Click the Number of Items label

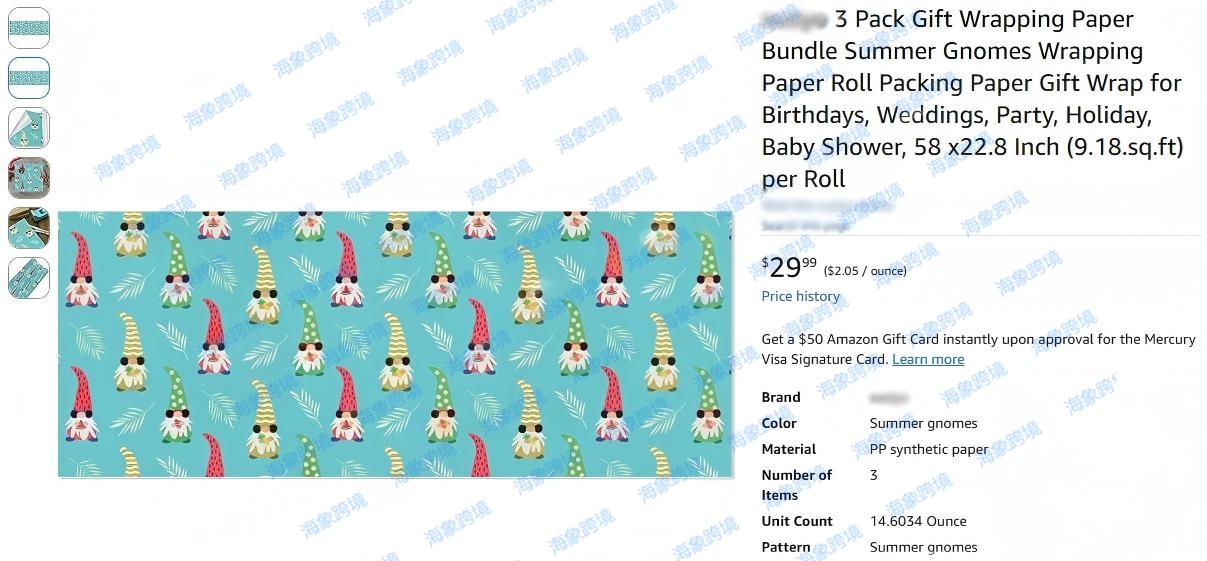coord(797,485)
